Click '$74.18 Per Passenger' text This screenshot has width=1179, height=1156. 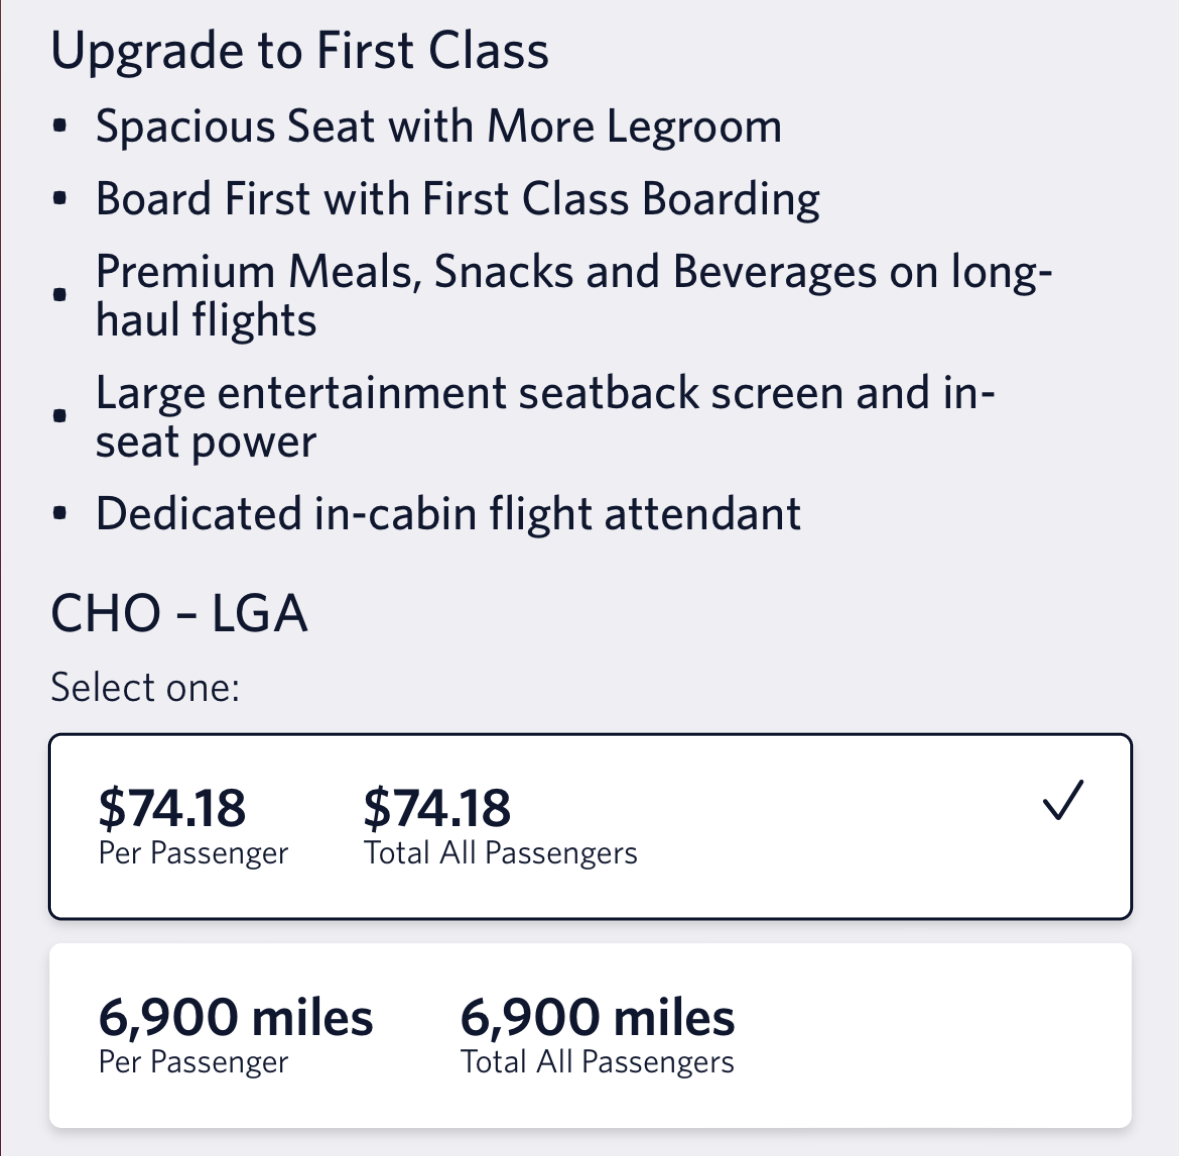(192, 822)
